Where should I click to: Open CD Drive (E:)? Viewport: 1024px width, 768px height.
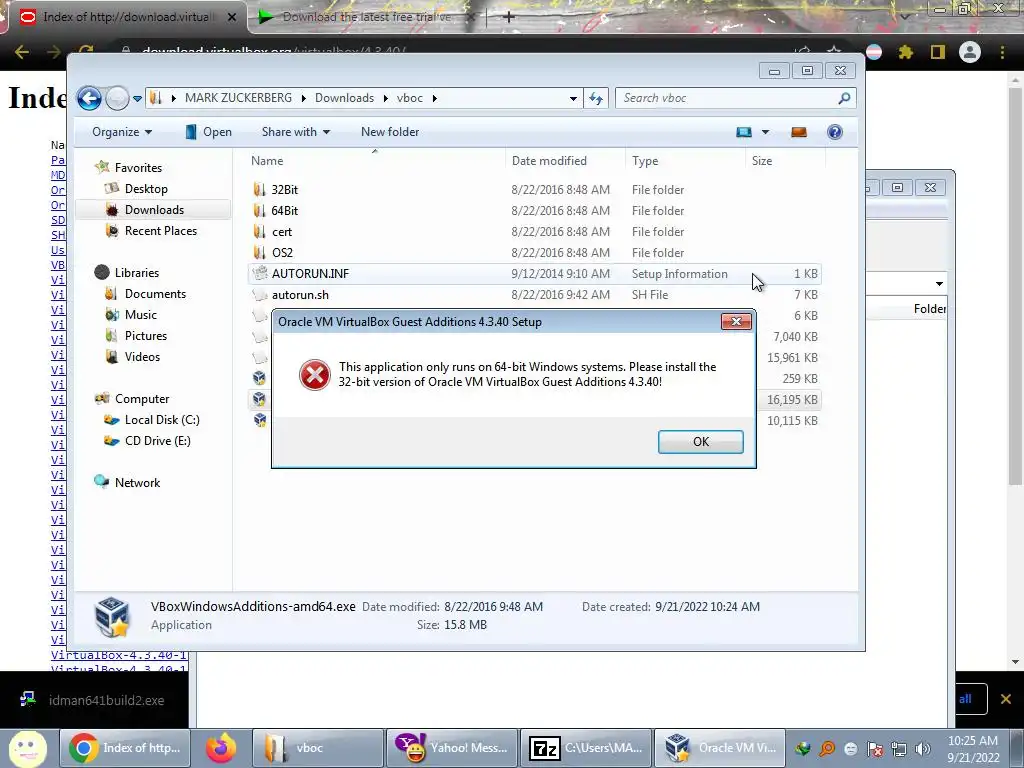pos(157,441)
